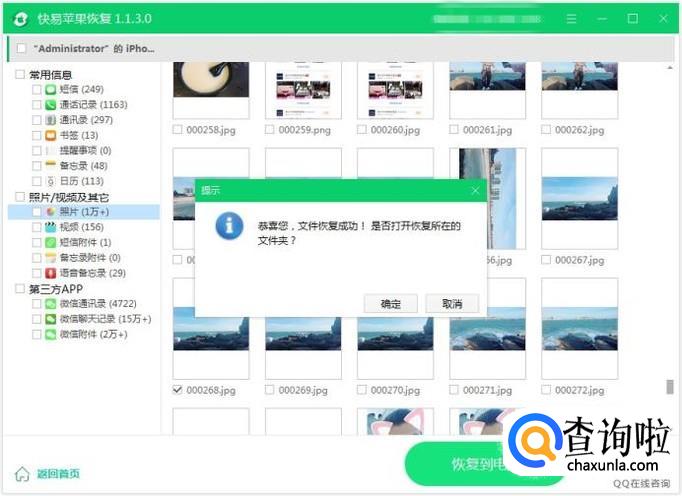Click the 书签 bookmark icon
Viewport: 682px width, 496px height.
51,135
